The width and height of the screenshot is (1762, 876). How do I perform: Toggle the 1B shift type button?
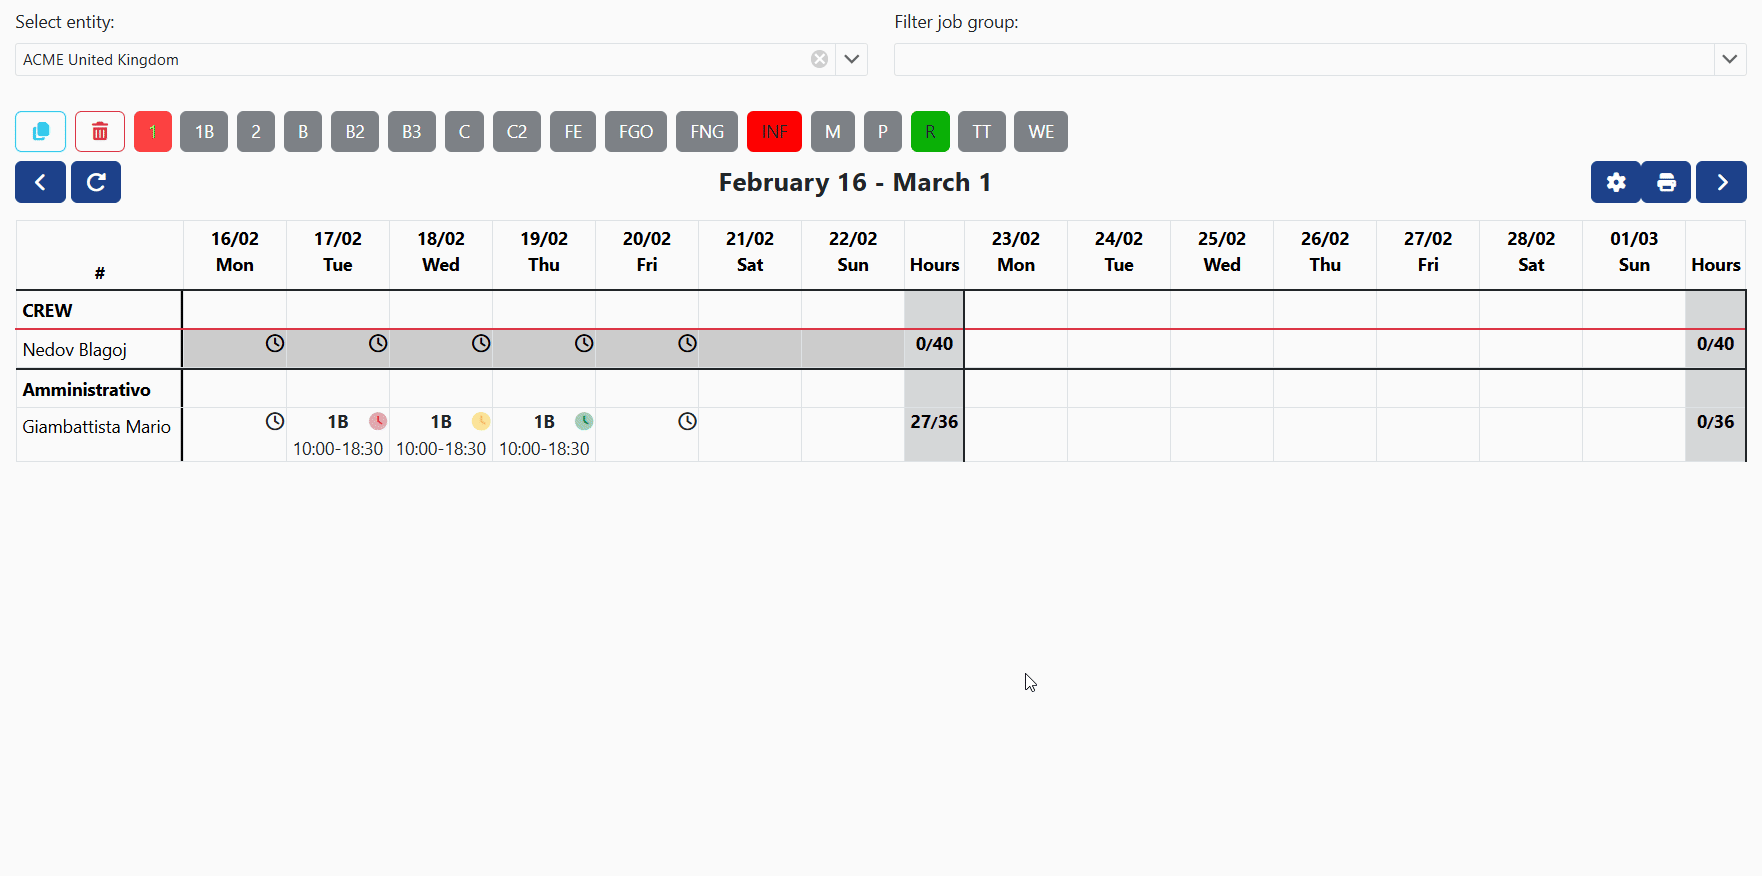point(204,132)
